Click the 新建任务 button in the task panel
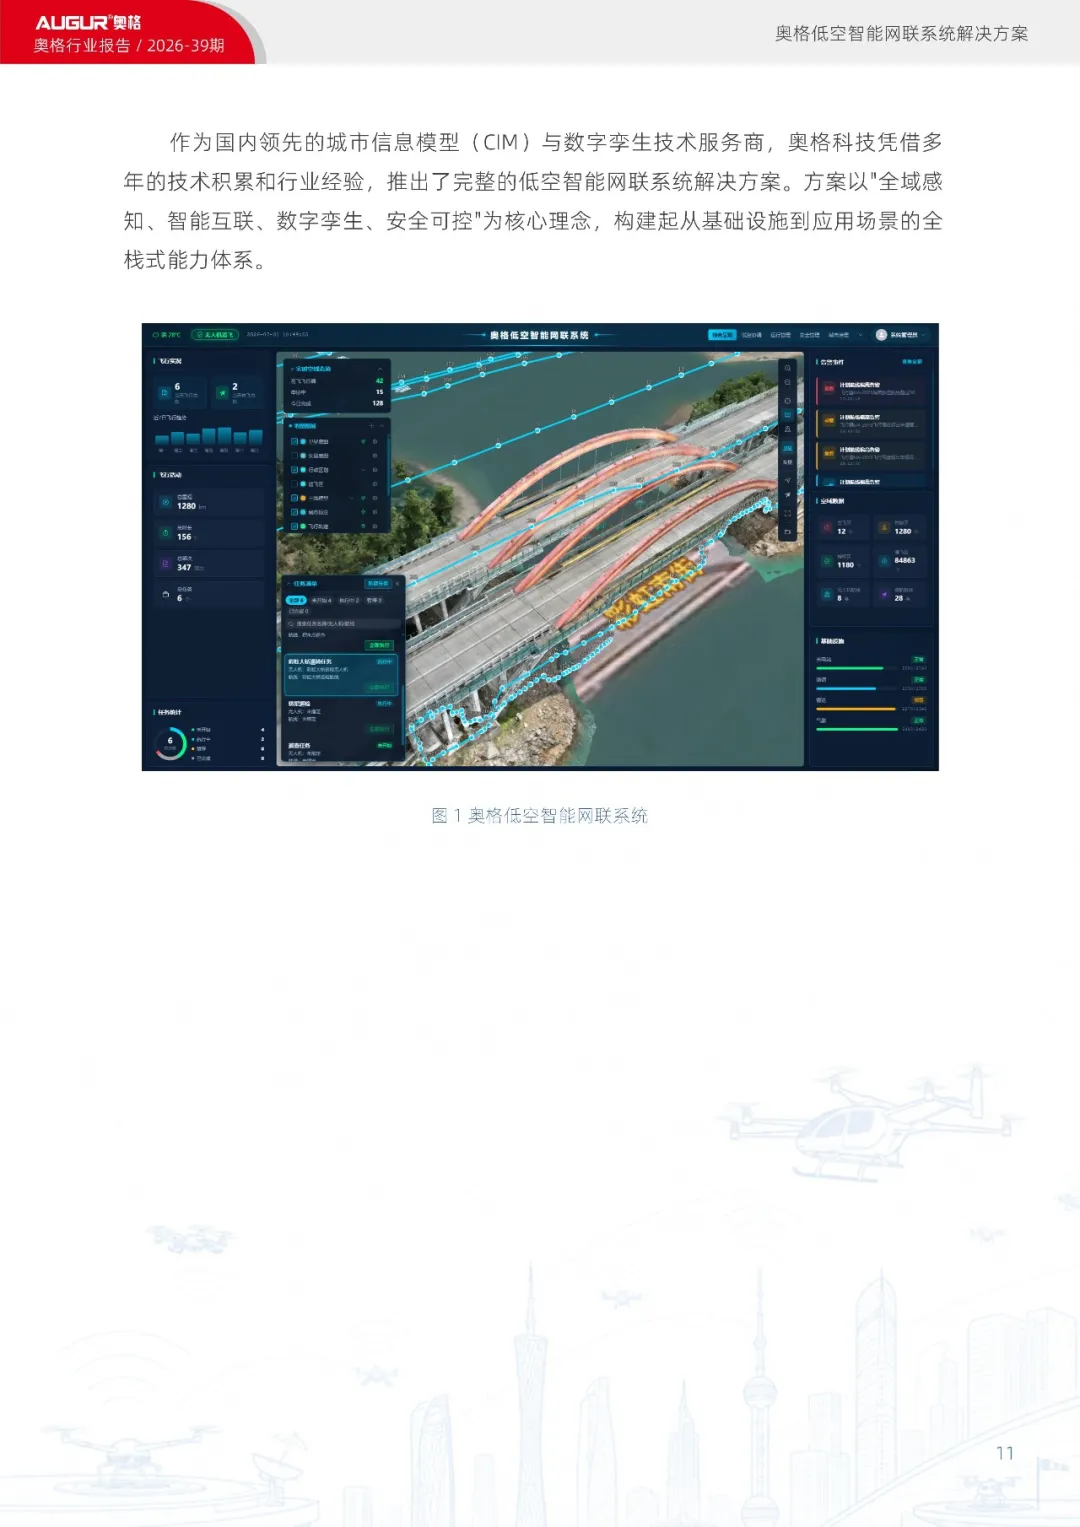 pyautogui.click(x=378, y=583)
